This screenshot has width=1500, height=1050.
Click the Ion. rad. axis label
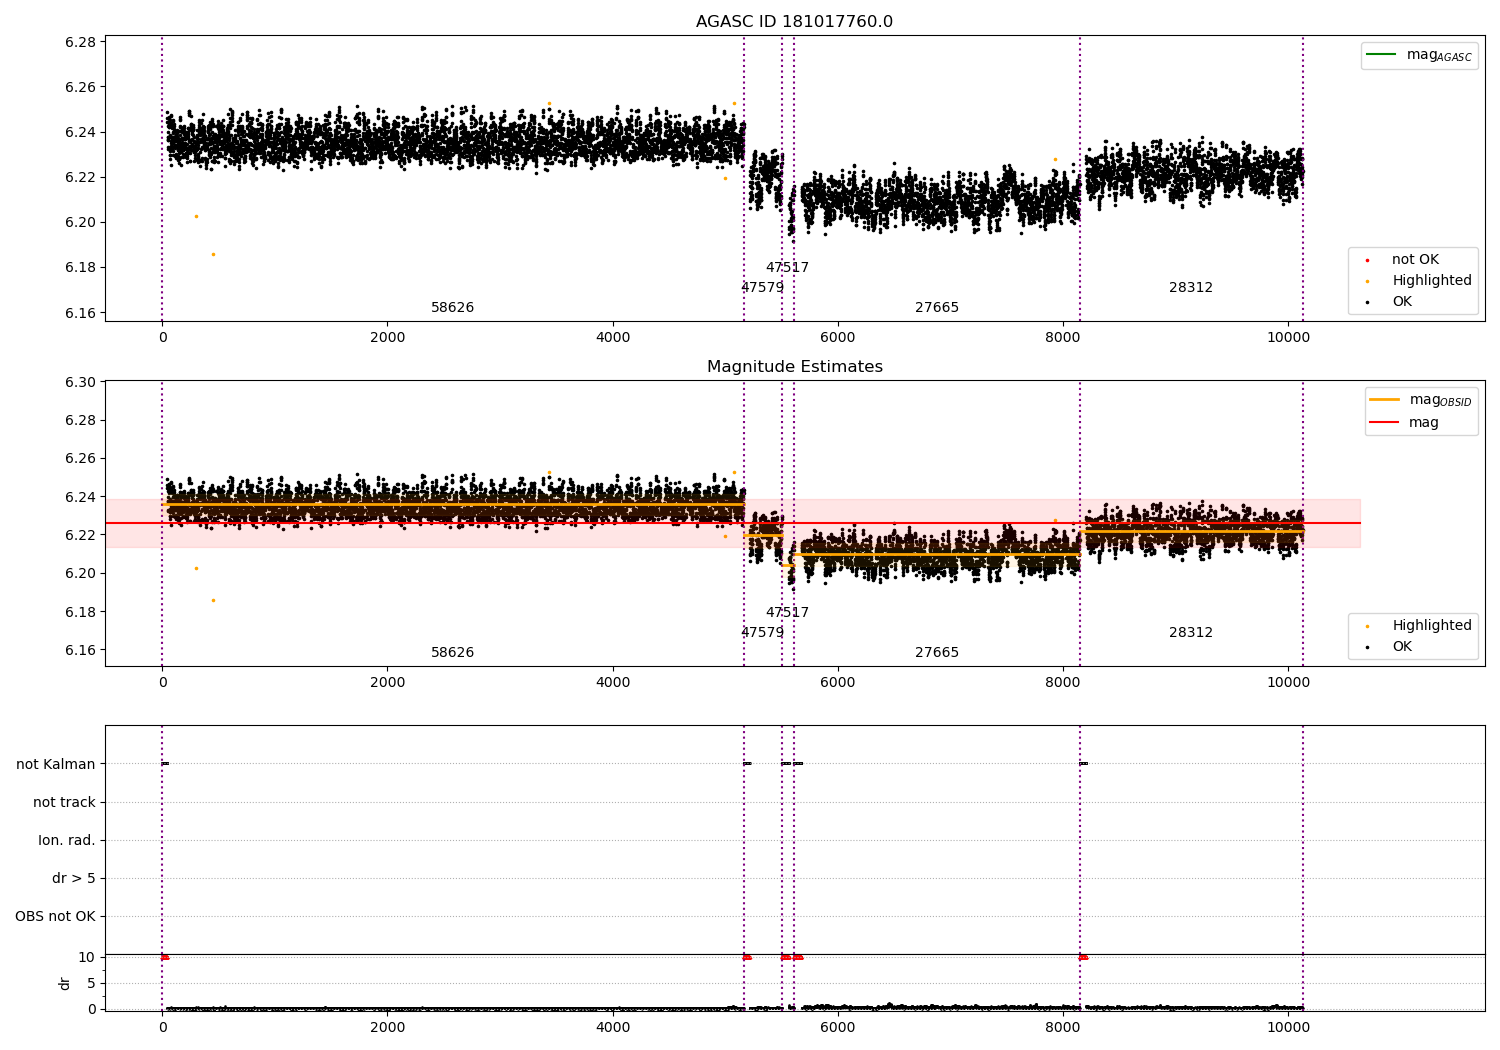click(x=67, y=841)
